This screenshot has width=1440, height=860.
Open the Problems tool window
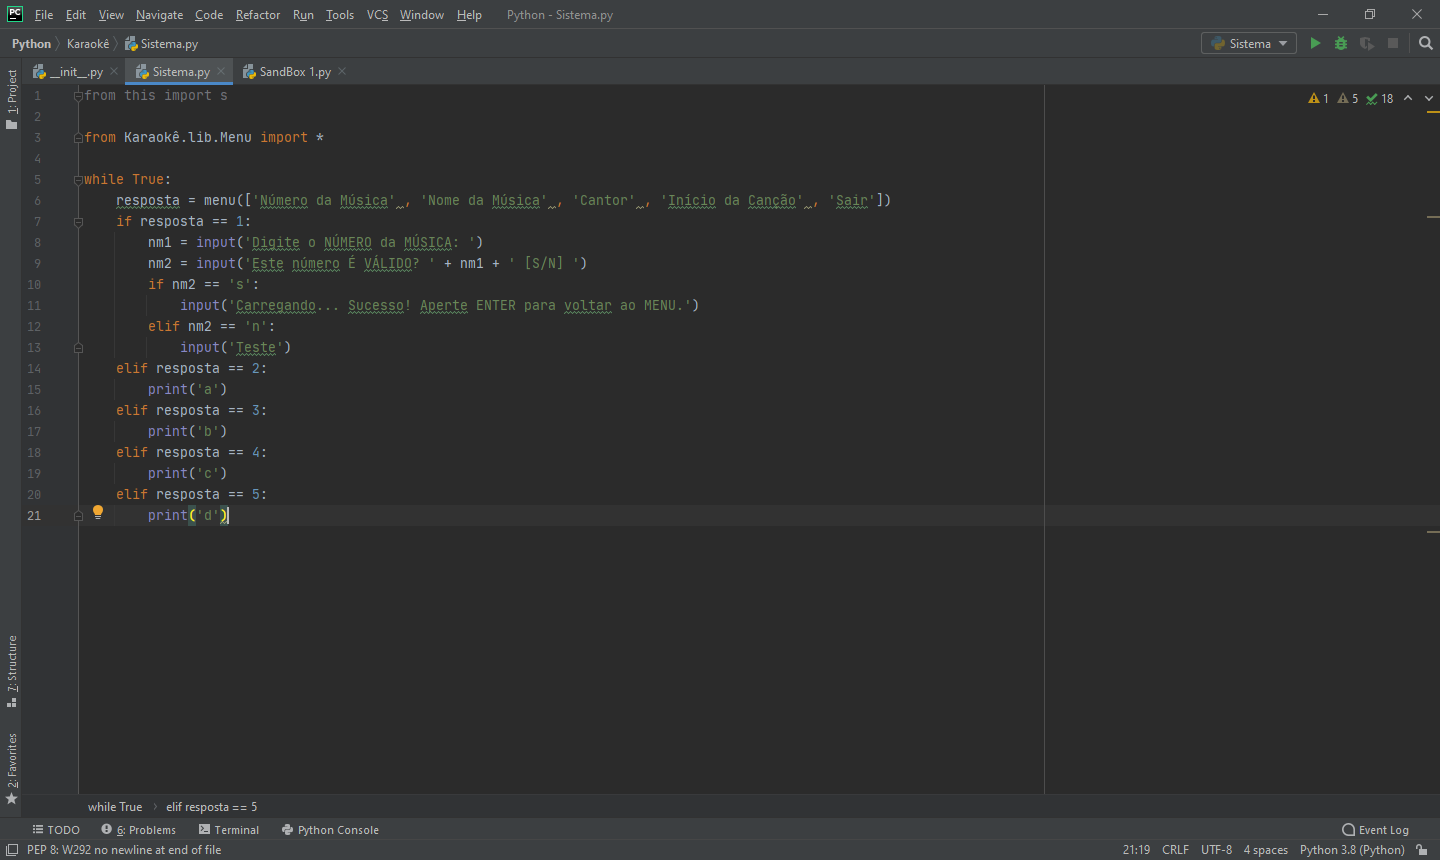click(138, 830)
